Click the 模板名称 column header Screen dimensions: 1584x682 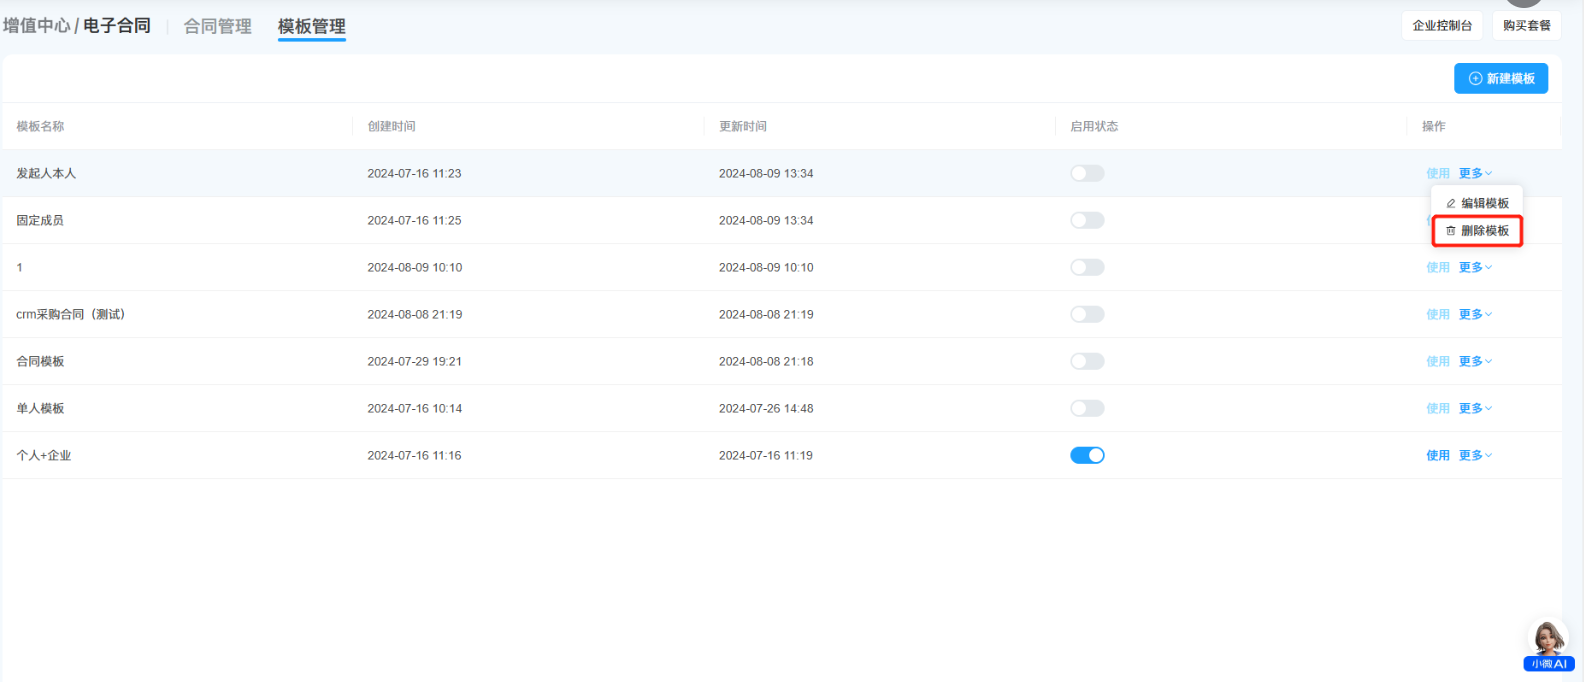[x=40, y=126]
